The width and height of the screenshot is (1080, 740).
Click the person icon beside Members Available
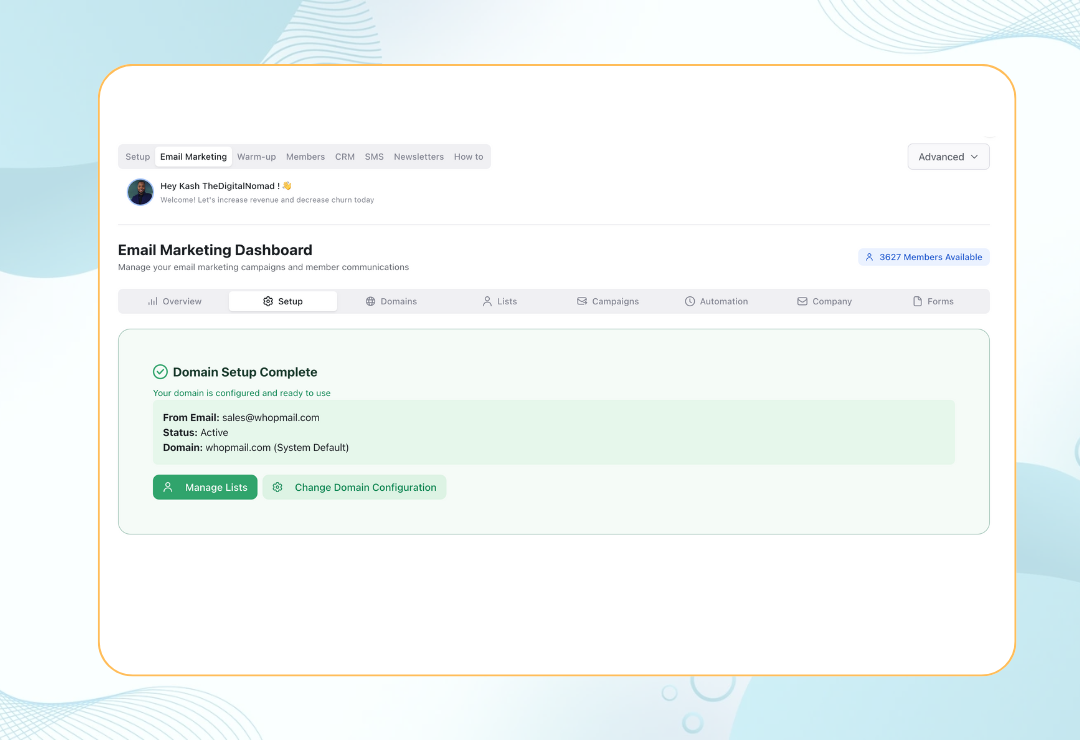pyautogui.click(x=869, y=257)
